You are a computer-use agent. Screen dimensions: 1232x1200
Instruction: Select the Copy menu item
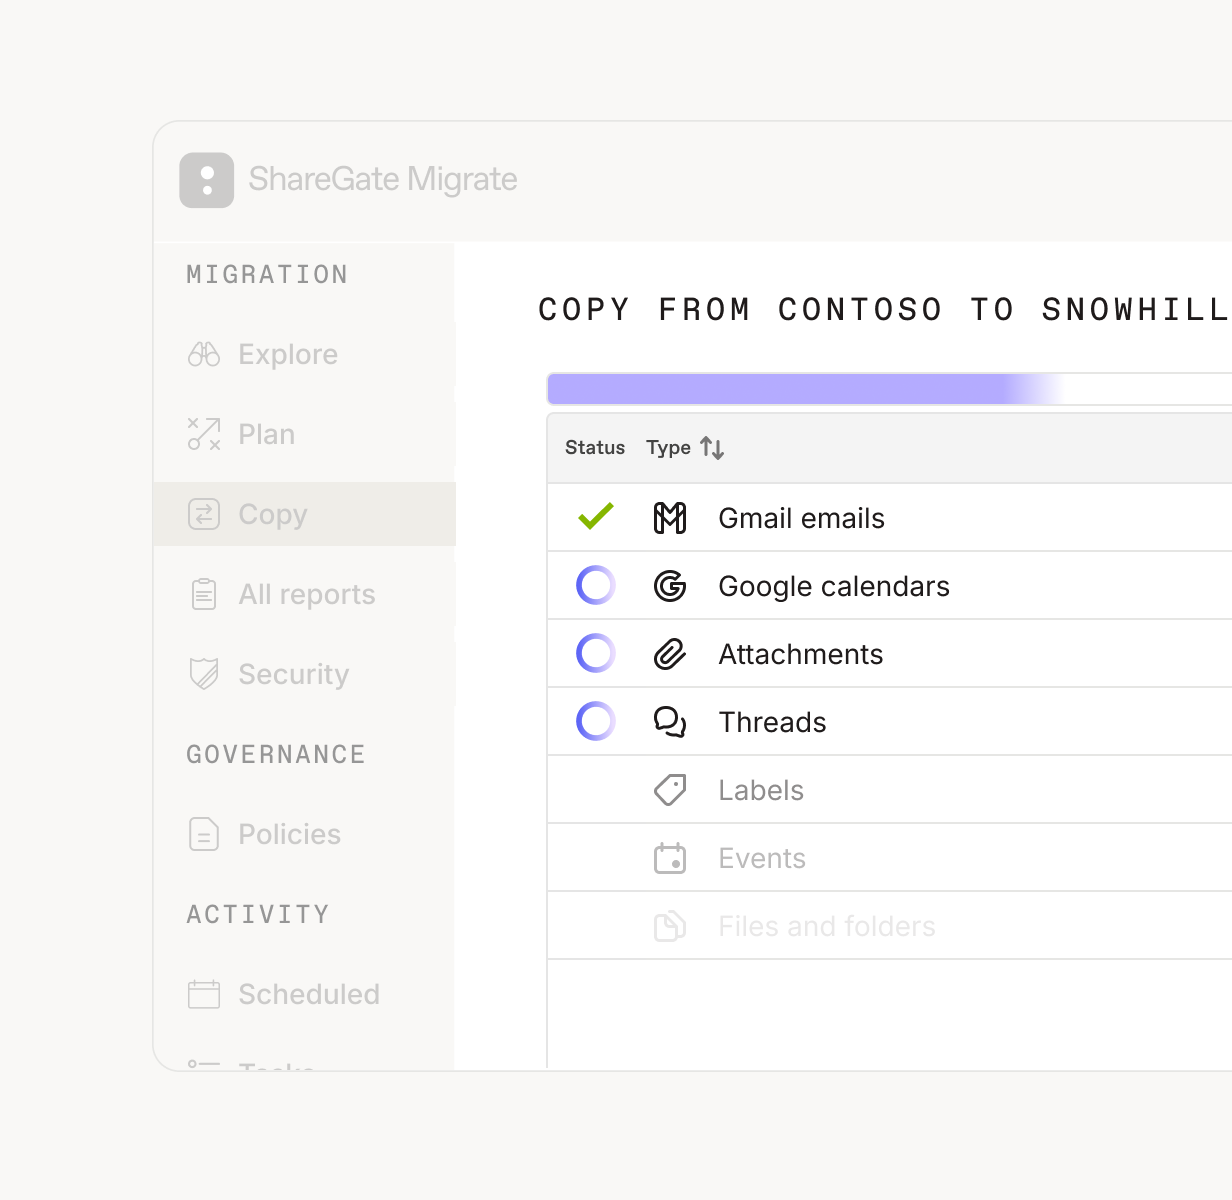click(305, 514)
